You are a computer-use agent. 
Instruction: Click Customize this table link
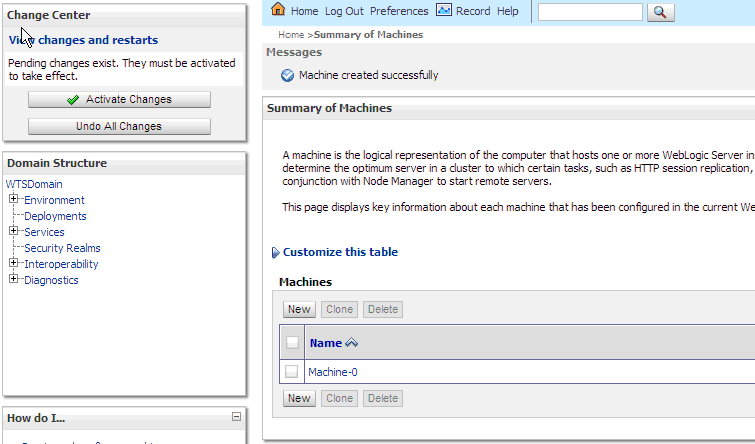(x=340, y=252)
